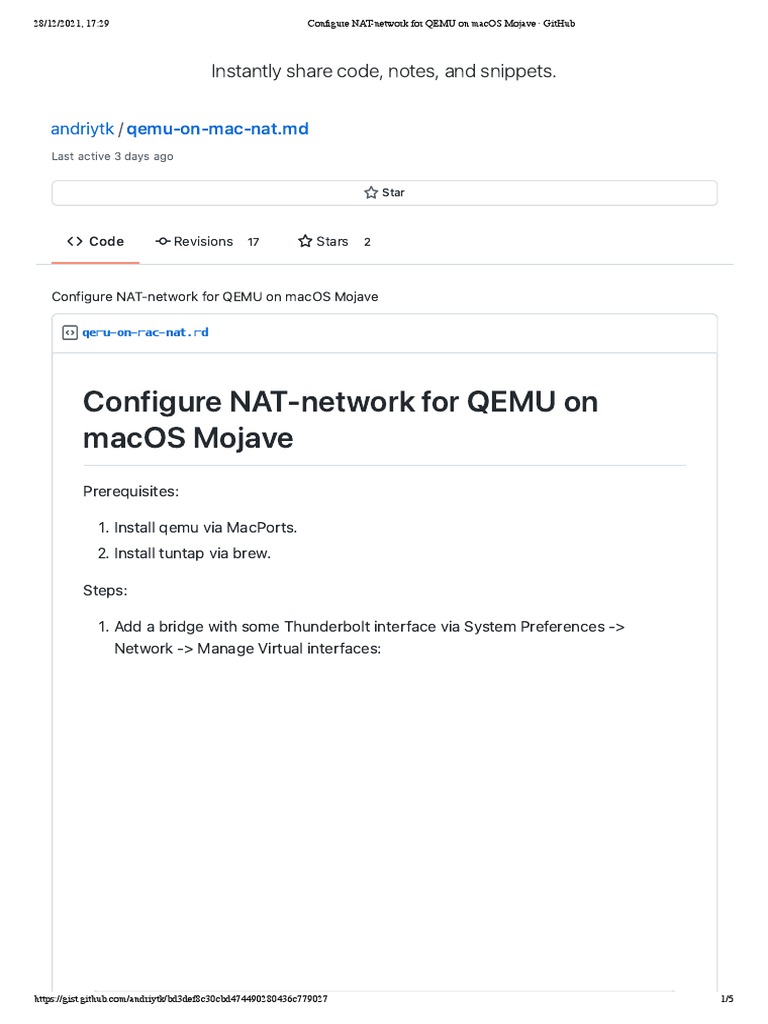The image size is (768, 1024).
Task: Switch to the Revisions tab
Action: (x=203, y=241)
